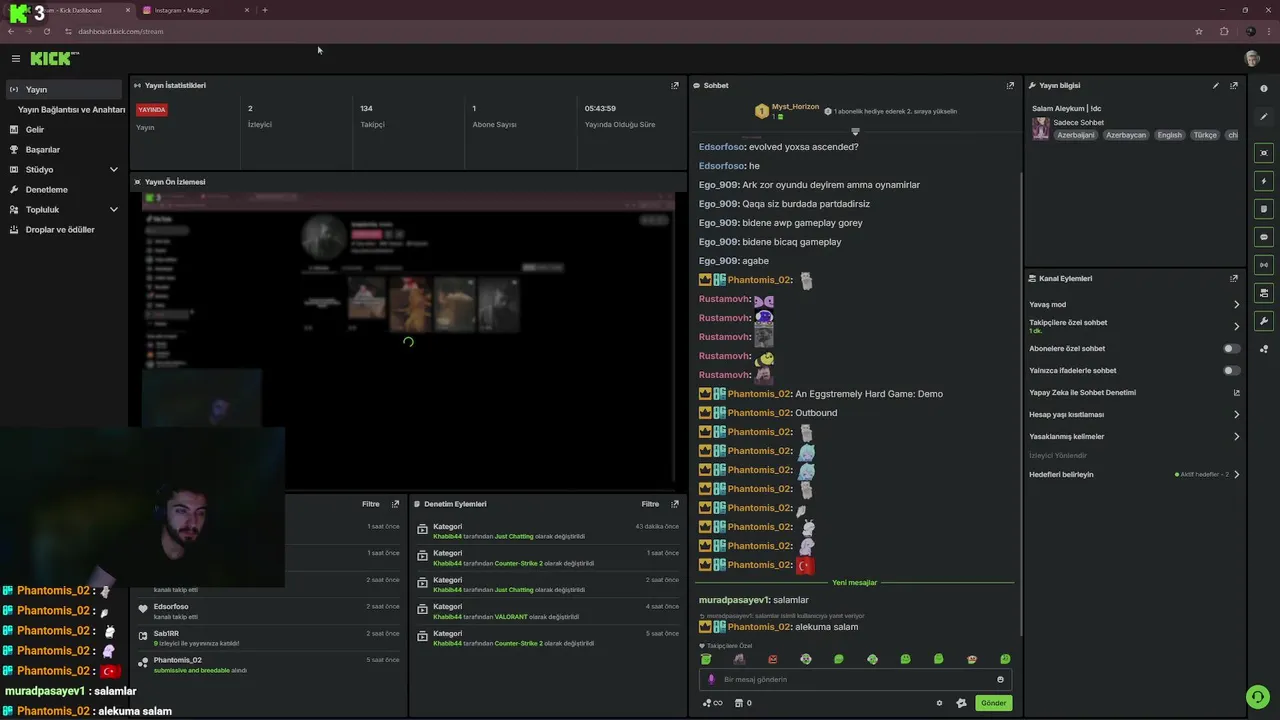Open Hedefleri belirleyin goals
1280x720 pixels.
coord(1135,474)
